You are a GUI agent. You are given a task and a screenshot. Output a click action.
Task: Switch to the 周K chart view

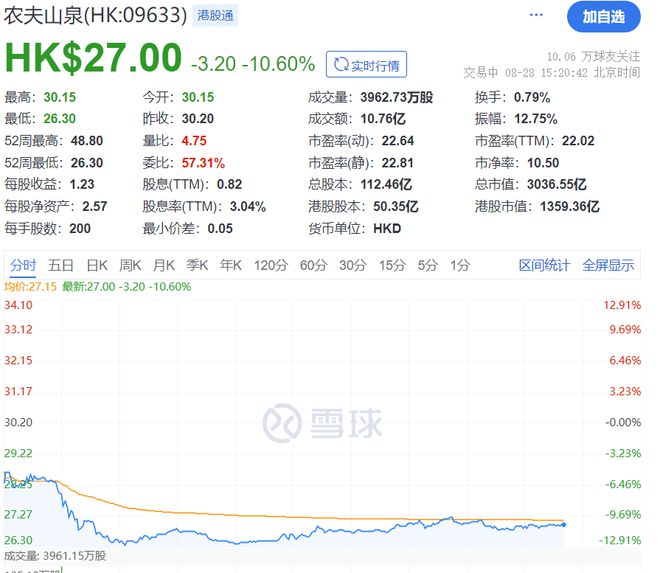131,265
